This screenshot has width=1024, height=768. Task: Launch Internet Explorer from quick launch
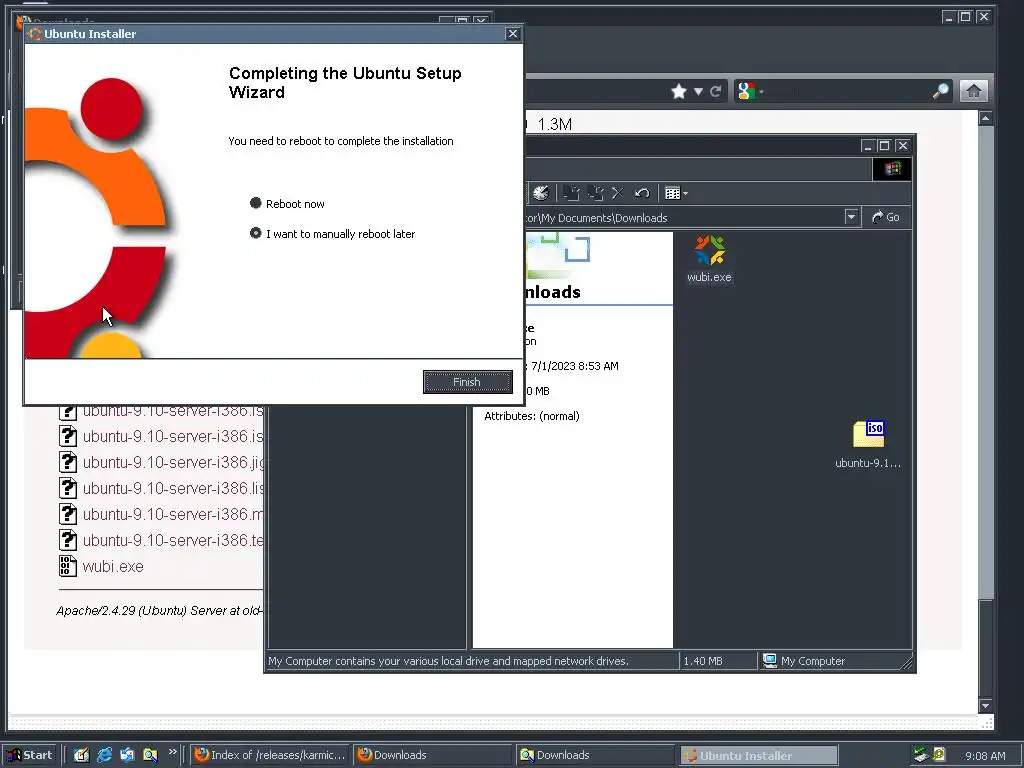coord(104,755)
